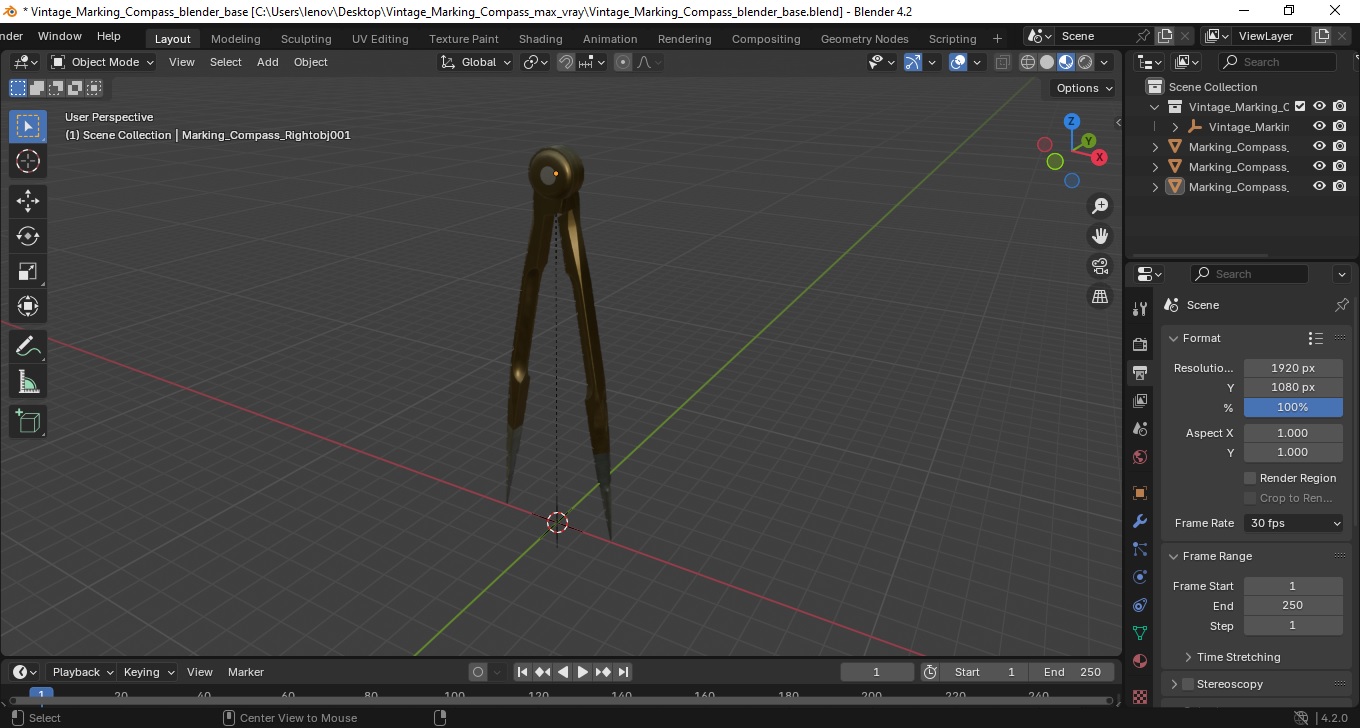Toggle viewport gizmos button
The image size is (1360, 728).
(x=913, y=62)
